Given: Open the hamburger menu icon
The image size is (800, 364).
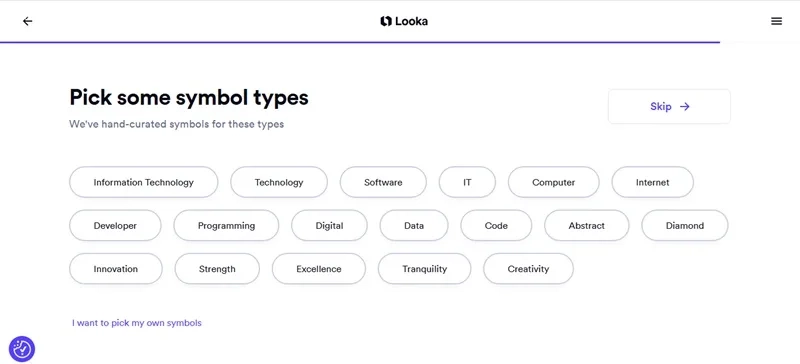Looking at the screenshot, I should [776, 21].
